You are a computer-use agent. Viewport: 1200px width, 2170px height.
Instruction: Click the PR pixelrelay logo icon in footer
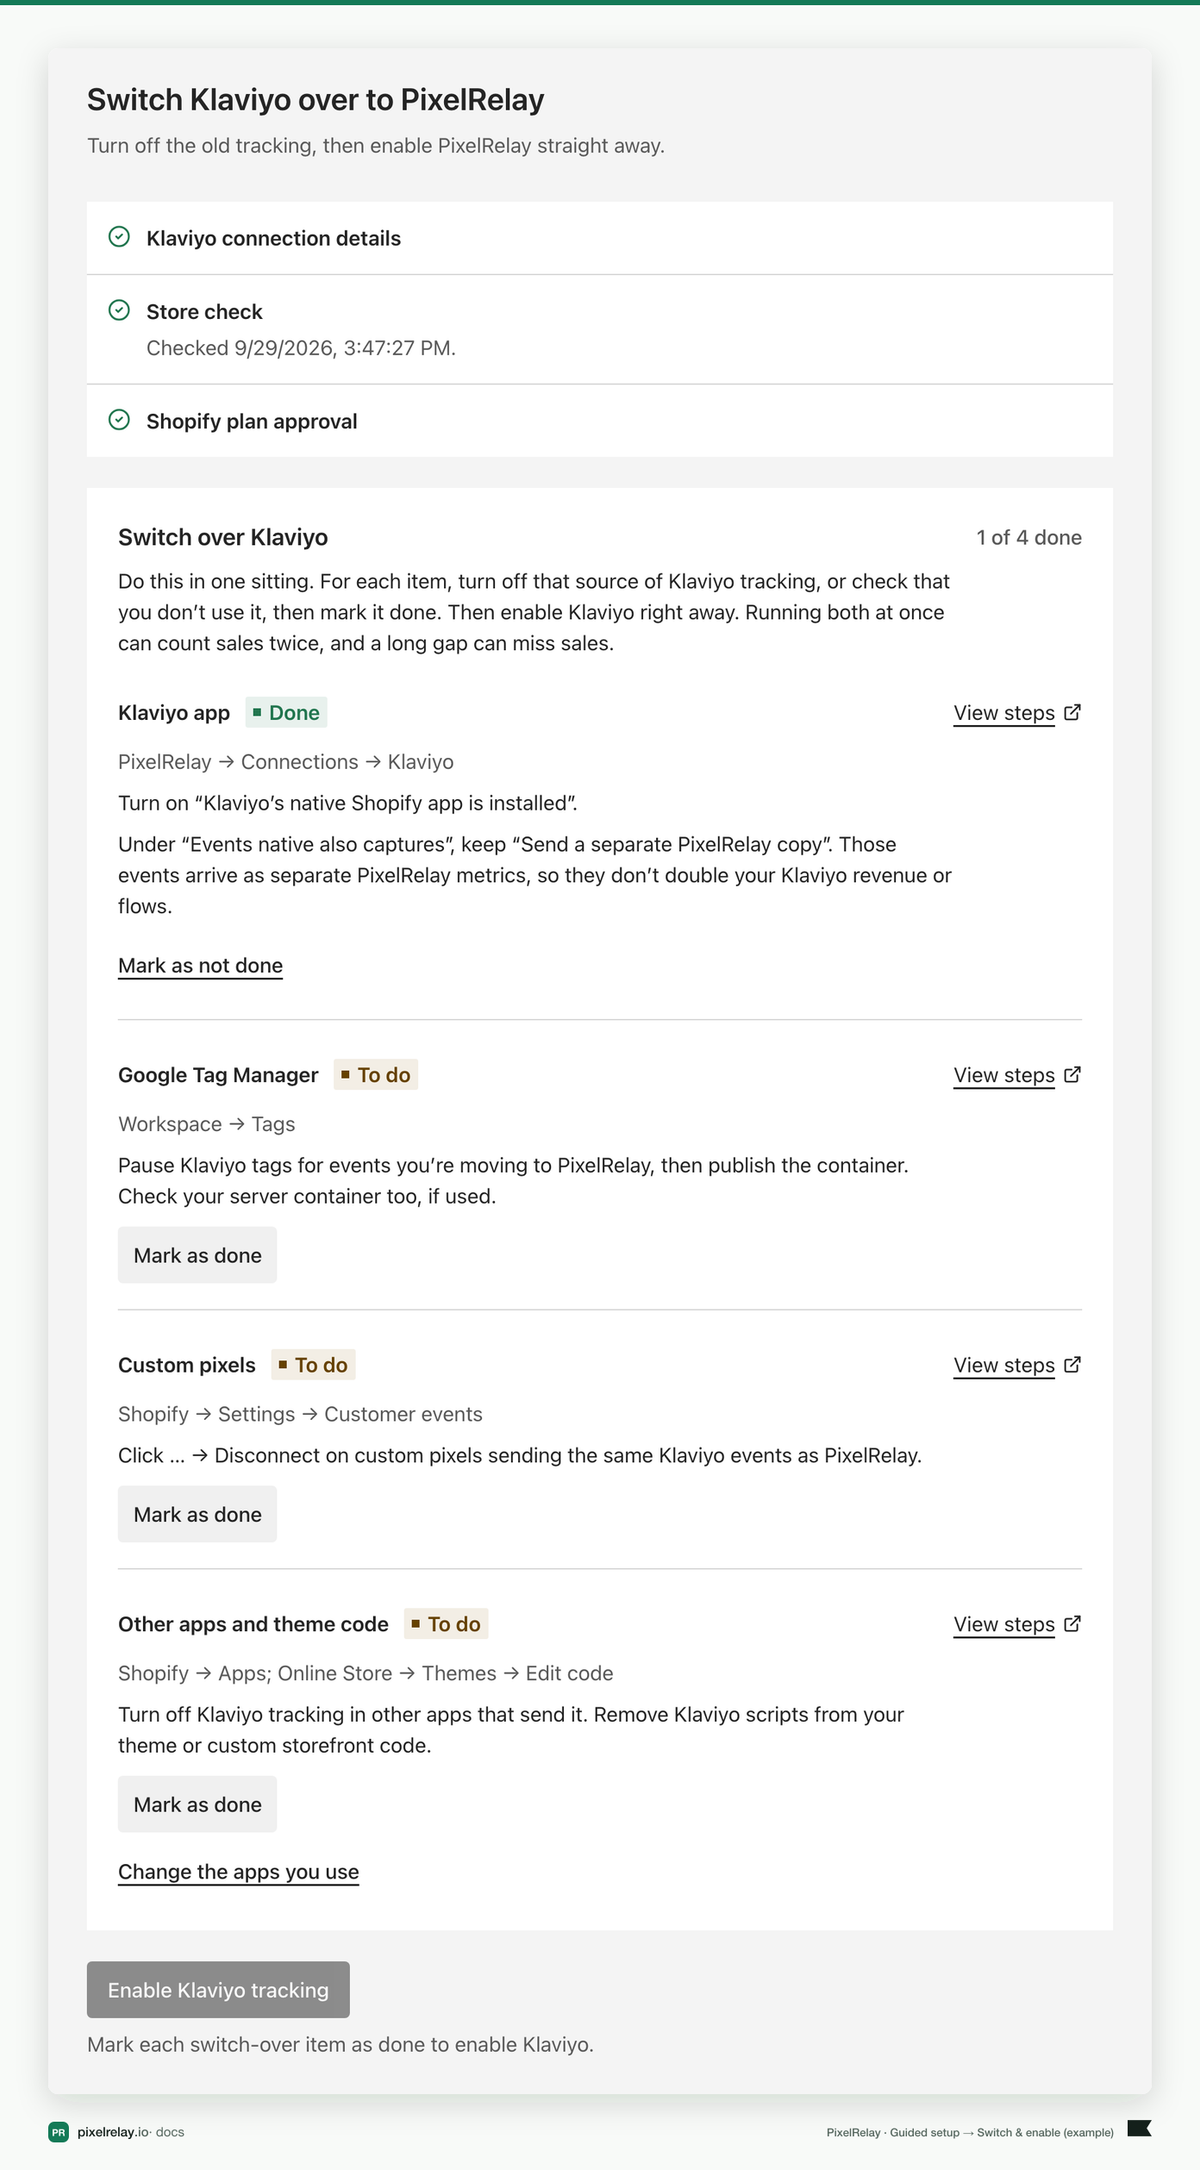pyautogui.click(x=59, y=2132)
